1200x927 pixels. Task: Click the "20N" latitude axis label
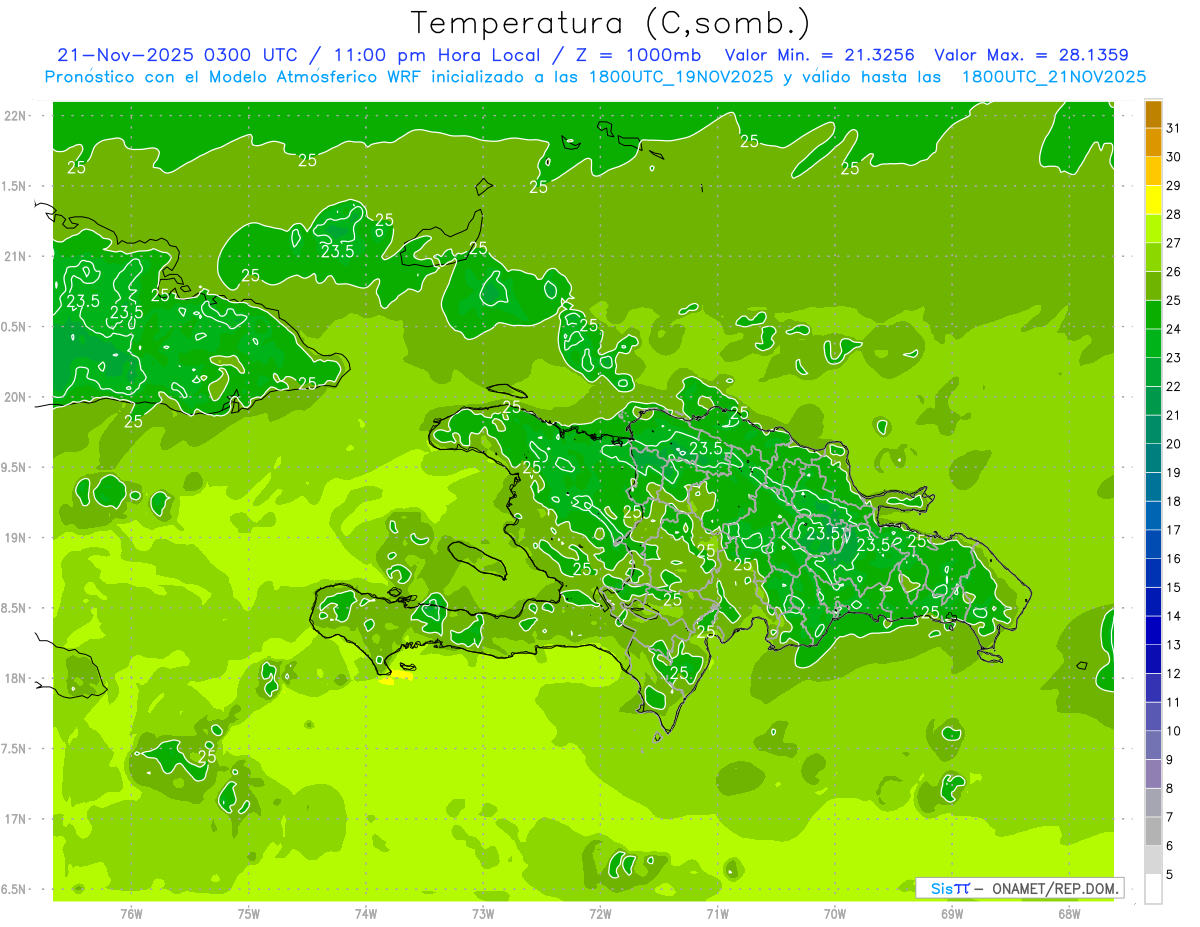coord(16,397)
